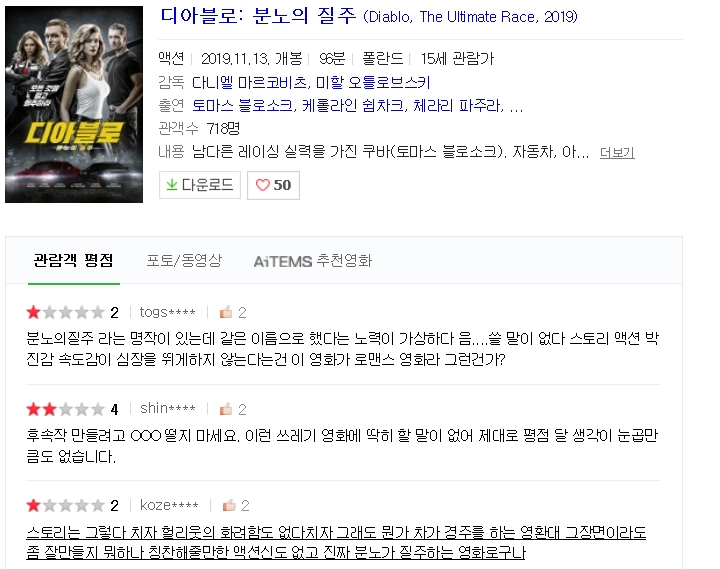Switch to the 관람객 평점 tab
This screenshot has height=569, width=720.
pos(73,261)
